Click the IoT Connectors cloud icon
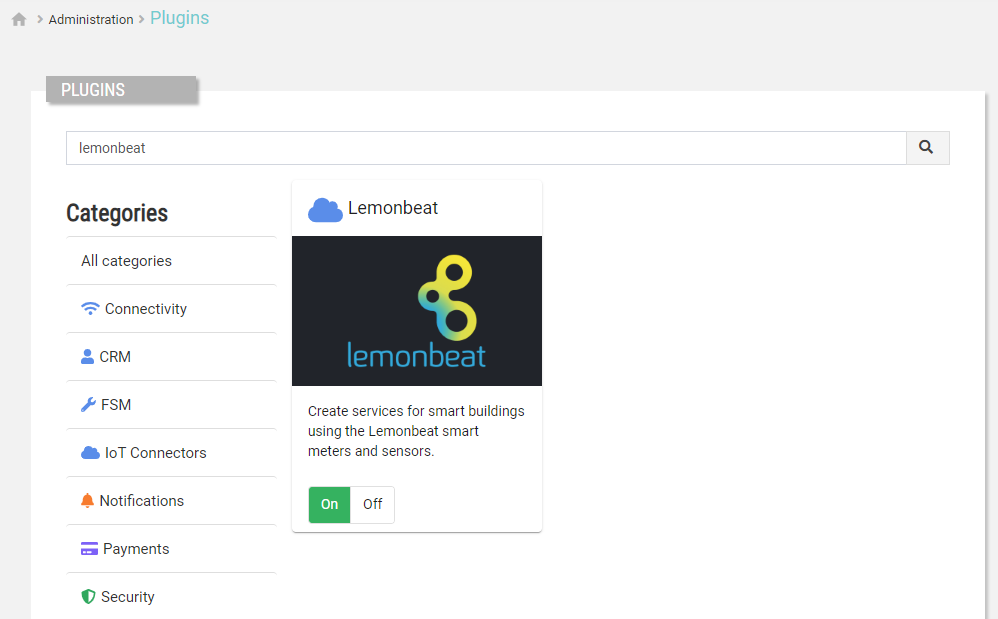998x619 pixels. [x=90, y=453]
